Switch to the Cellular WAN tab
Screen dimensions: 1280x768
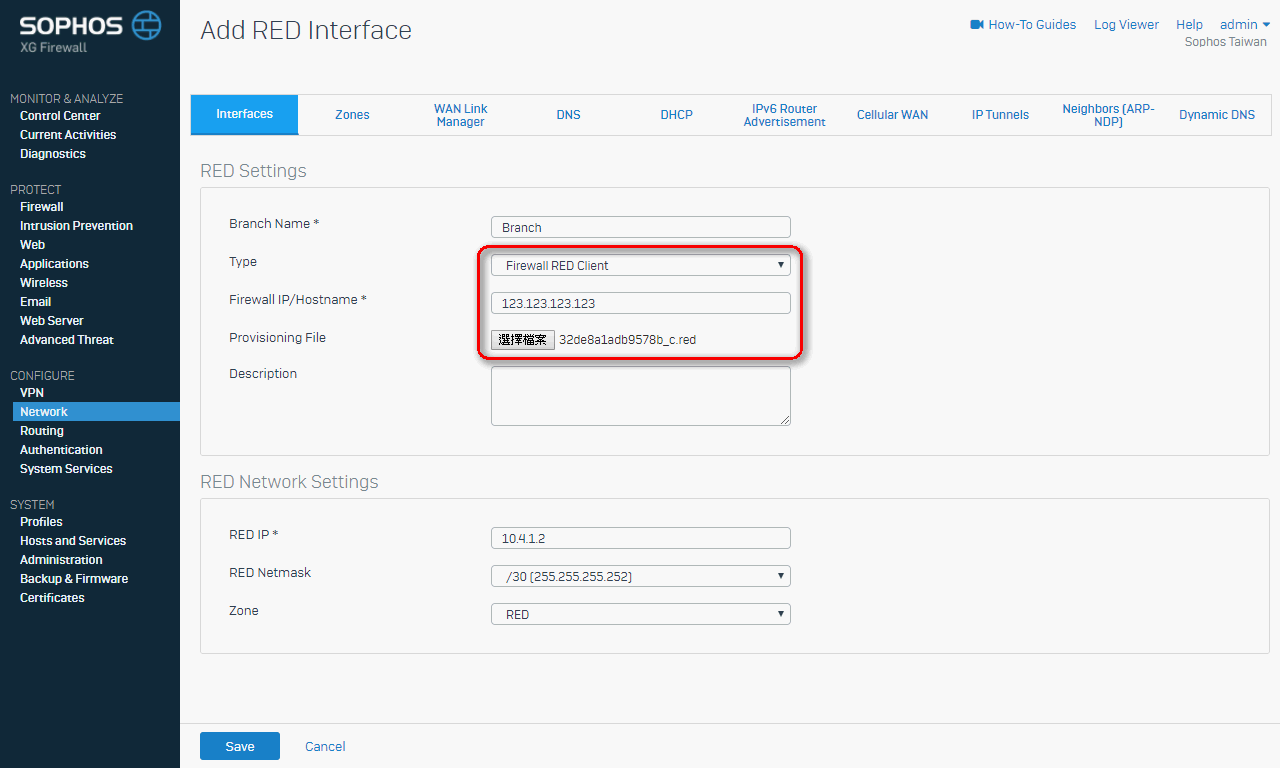coord(892,115)
